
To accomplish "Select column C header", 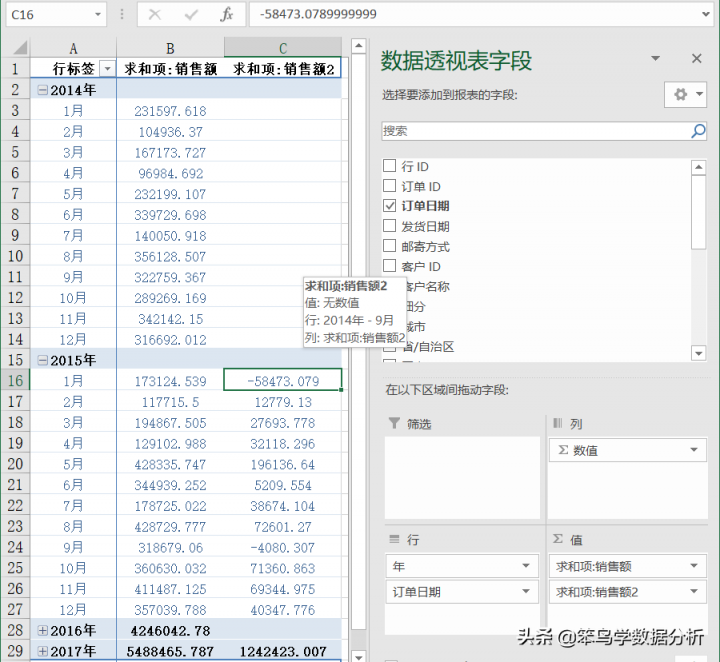I will [283, 48].
